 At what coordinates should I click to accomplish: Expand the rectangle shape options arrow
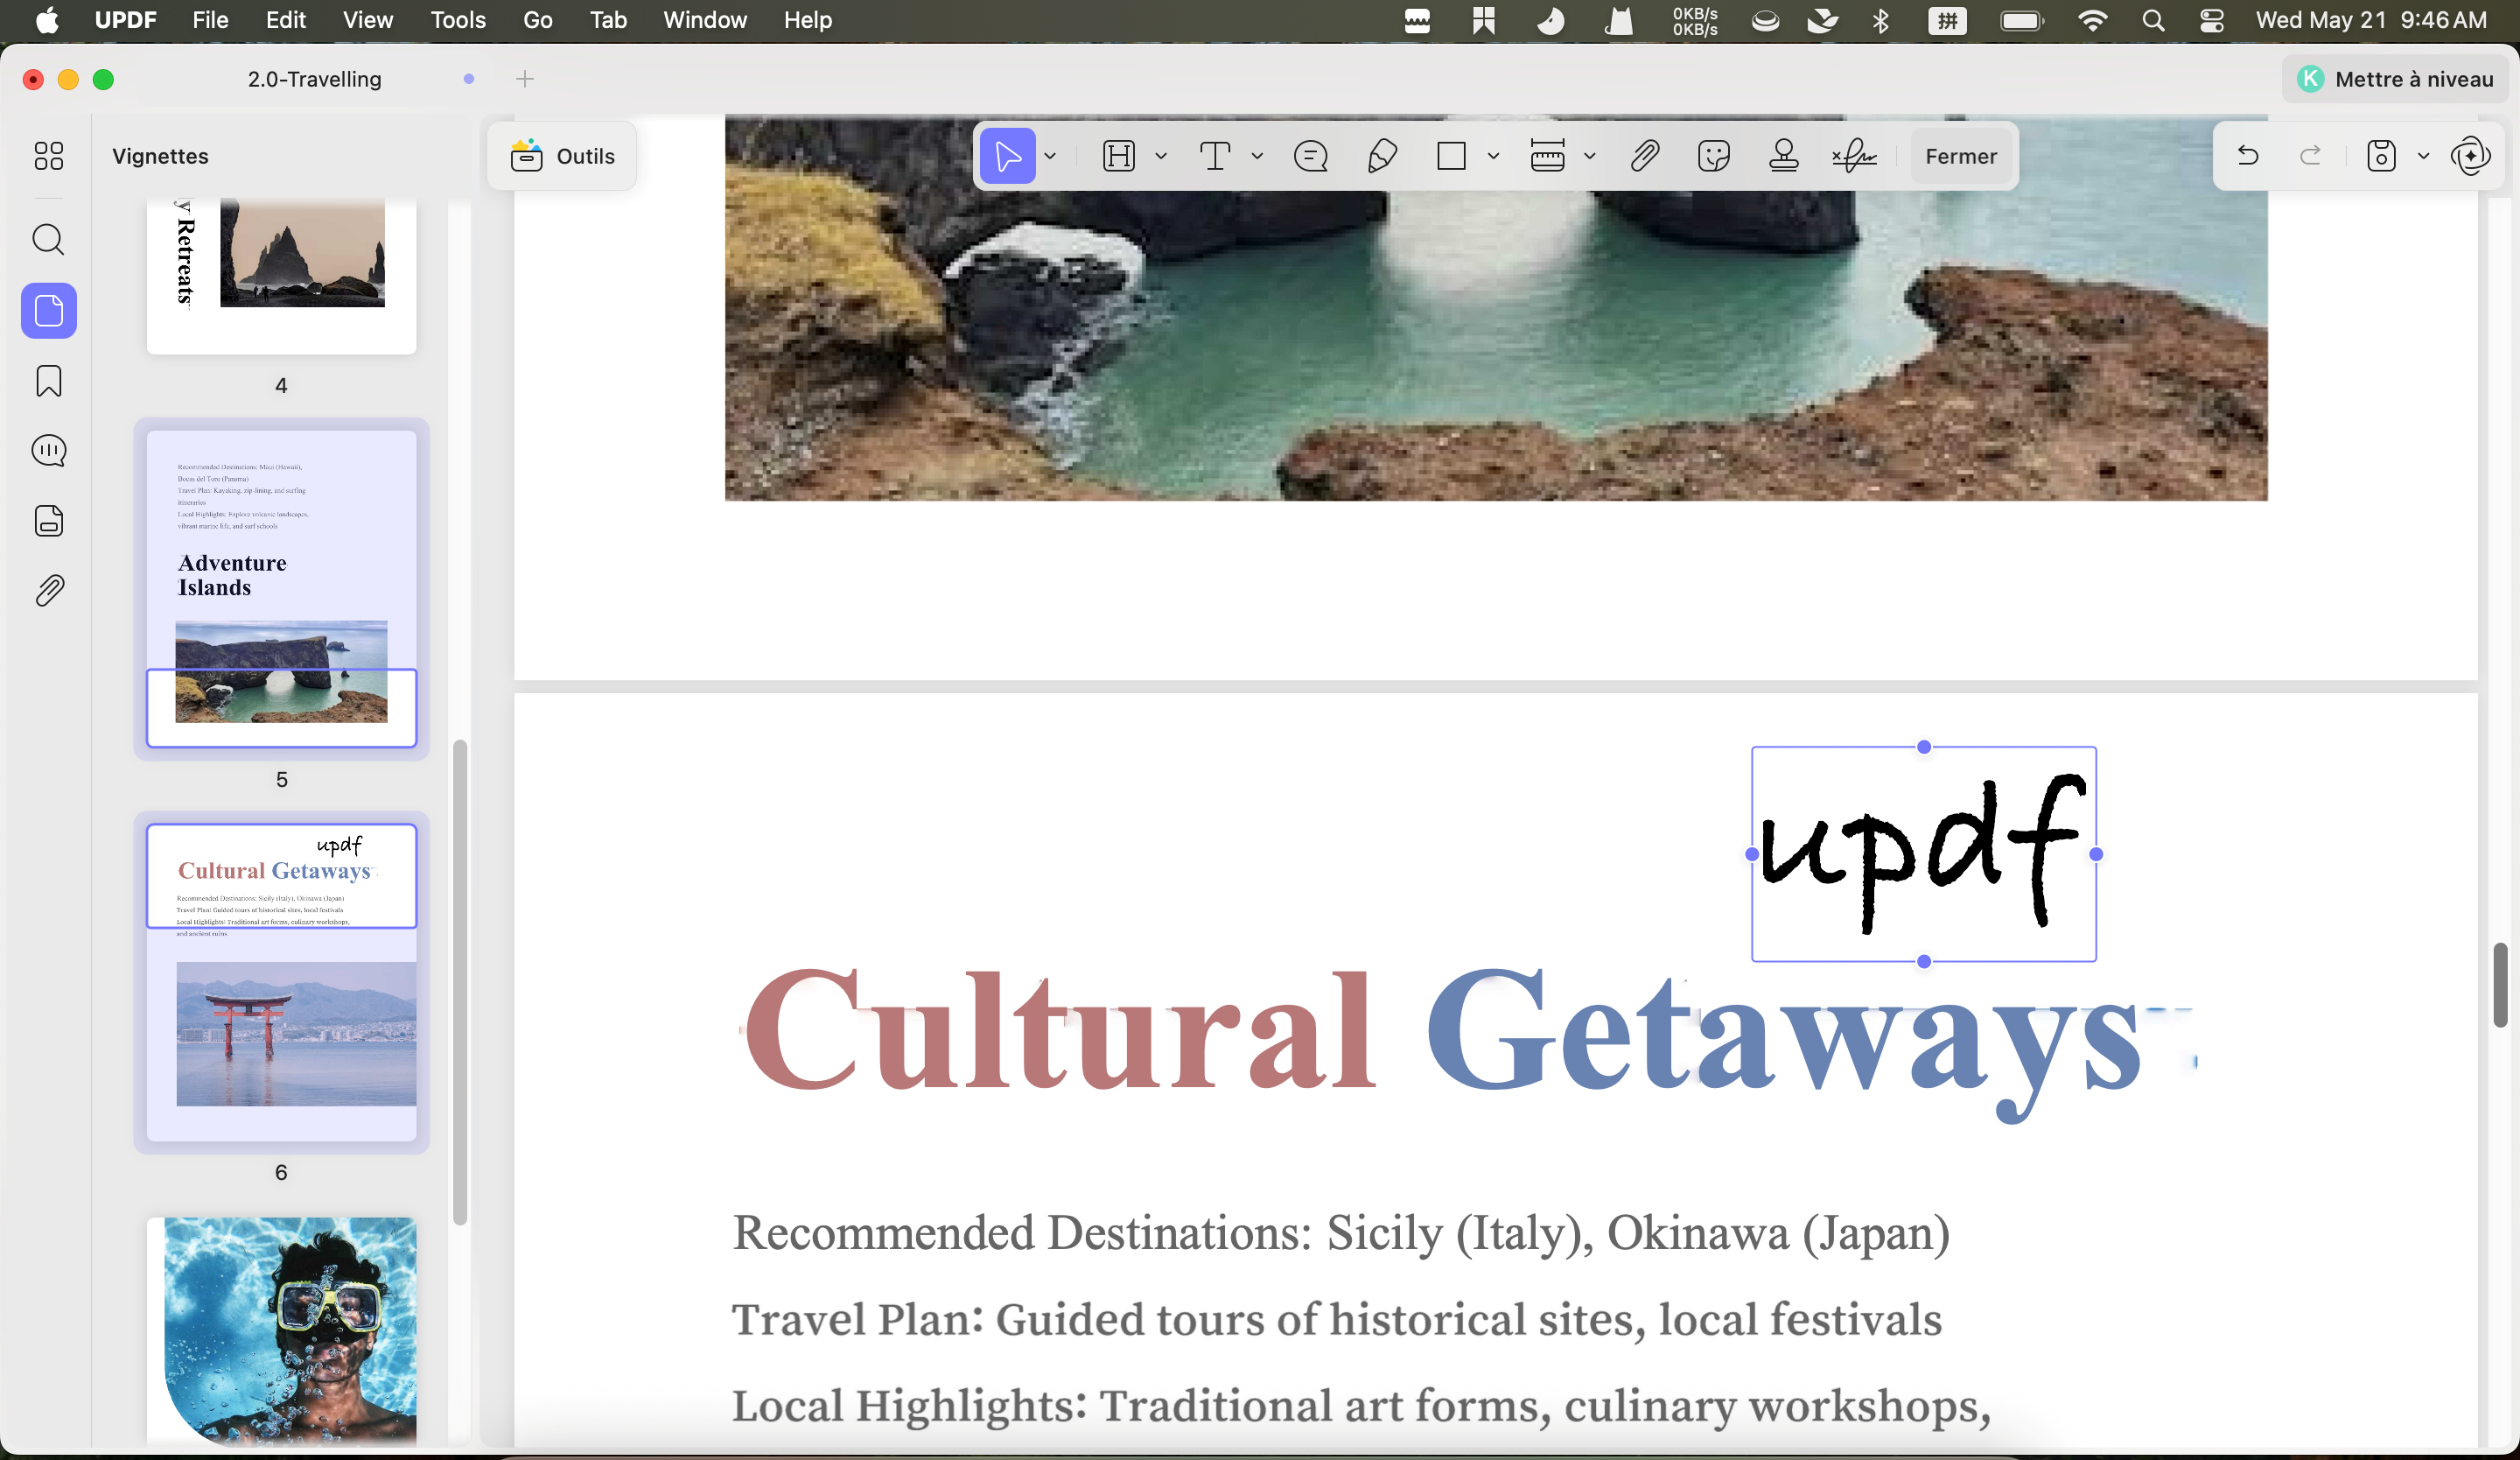pyautogui.click(x=1493, y=156)
